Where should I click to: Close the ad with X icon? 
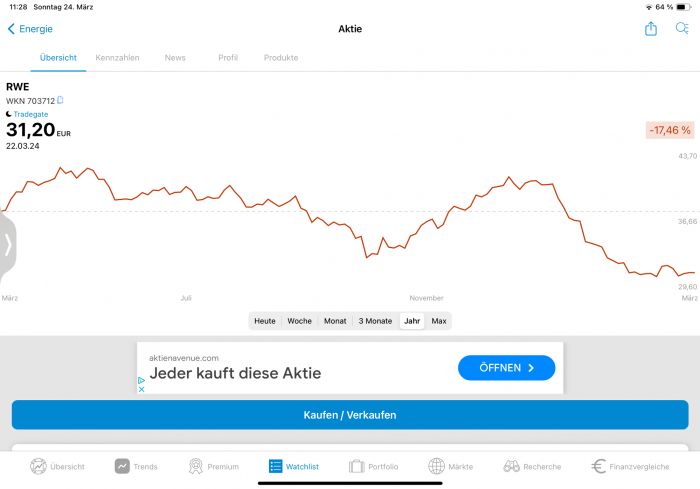tap(142, 389)
